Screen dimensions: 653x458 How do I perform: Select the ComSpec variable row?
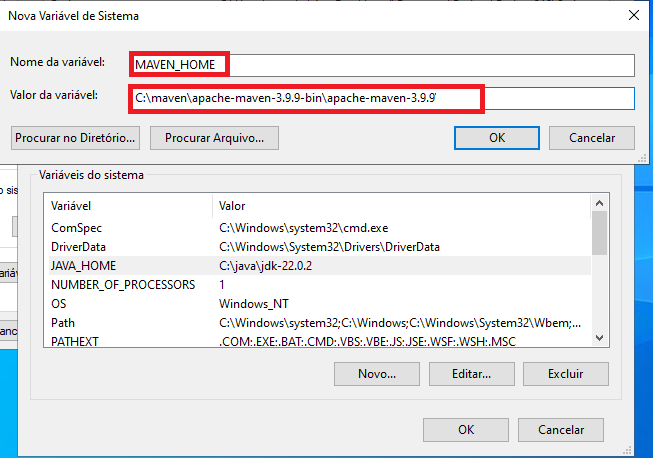[319, 228]
